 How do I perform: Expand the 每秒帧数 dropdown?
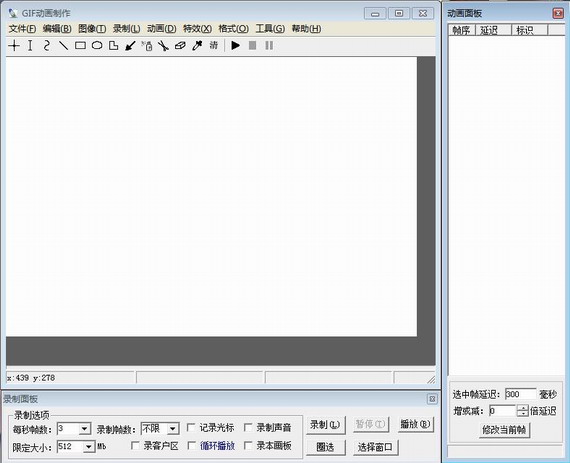click(x=84, y=429)
